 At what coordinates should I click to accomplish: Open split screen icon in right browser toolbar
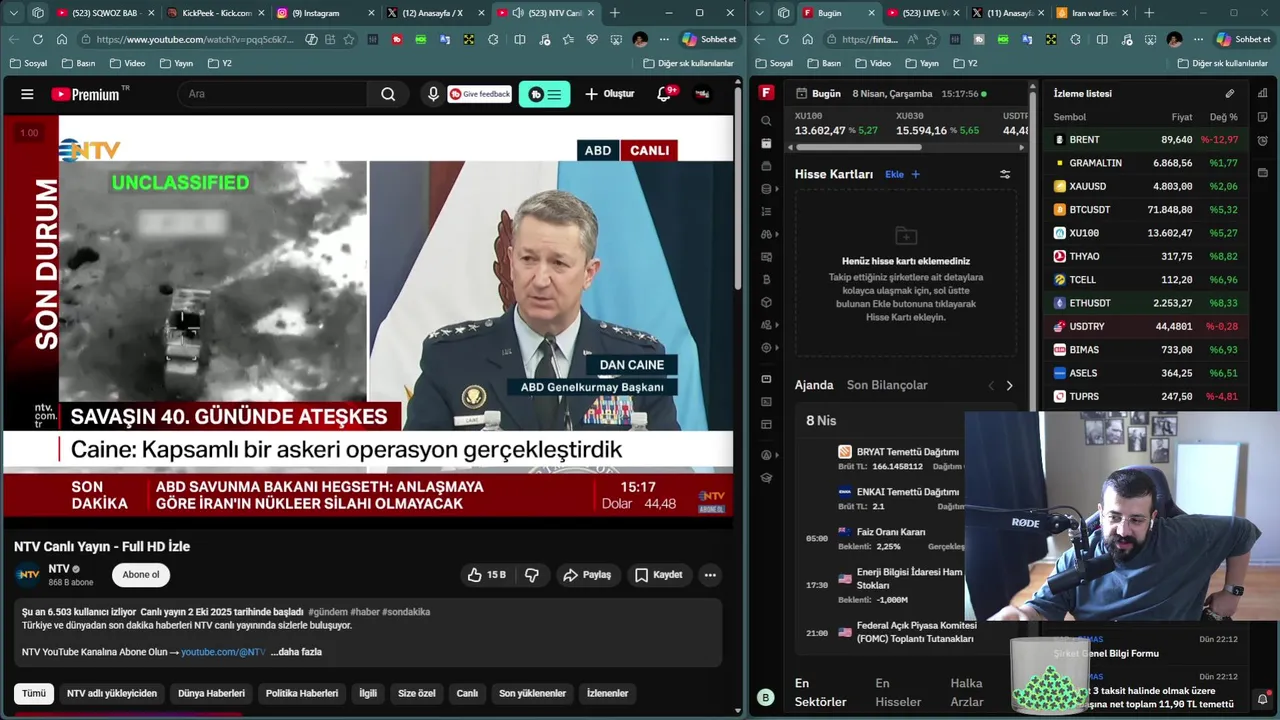1102,39
